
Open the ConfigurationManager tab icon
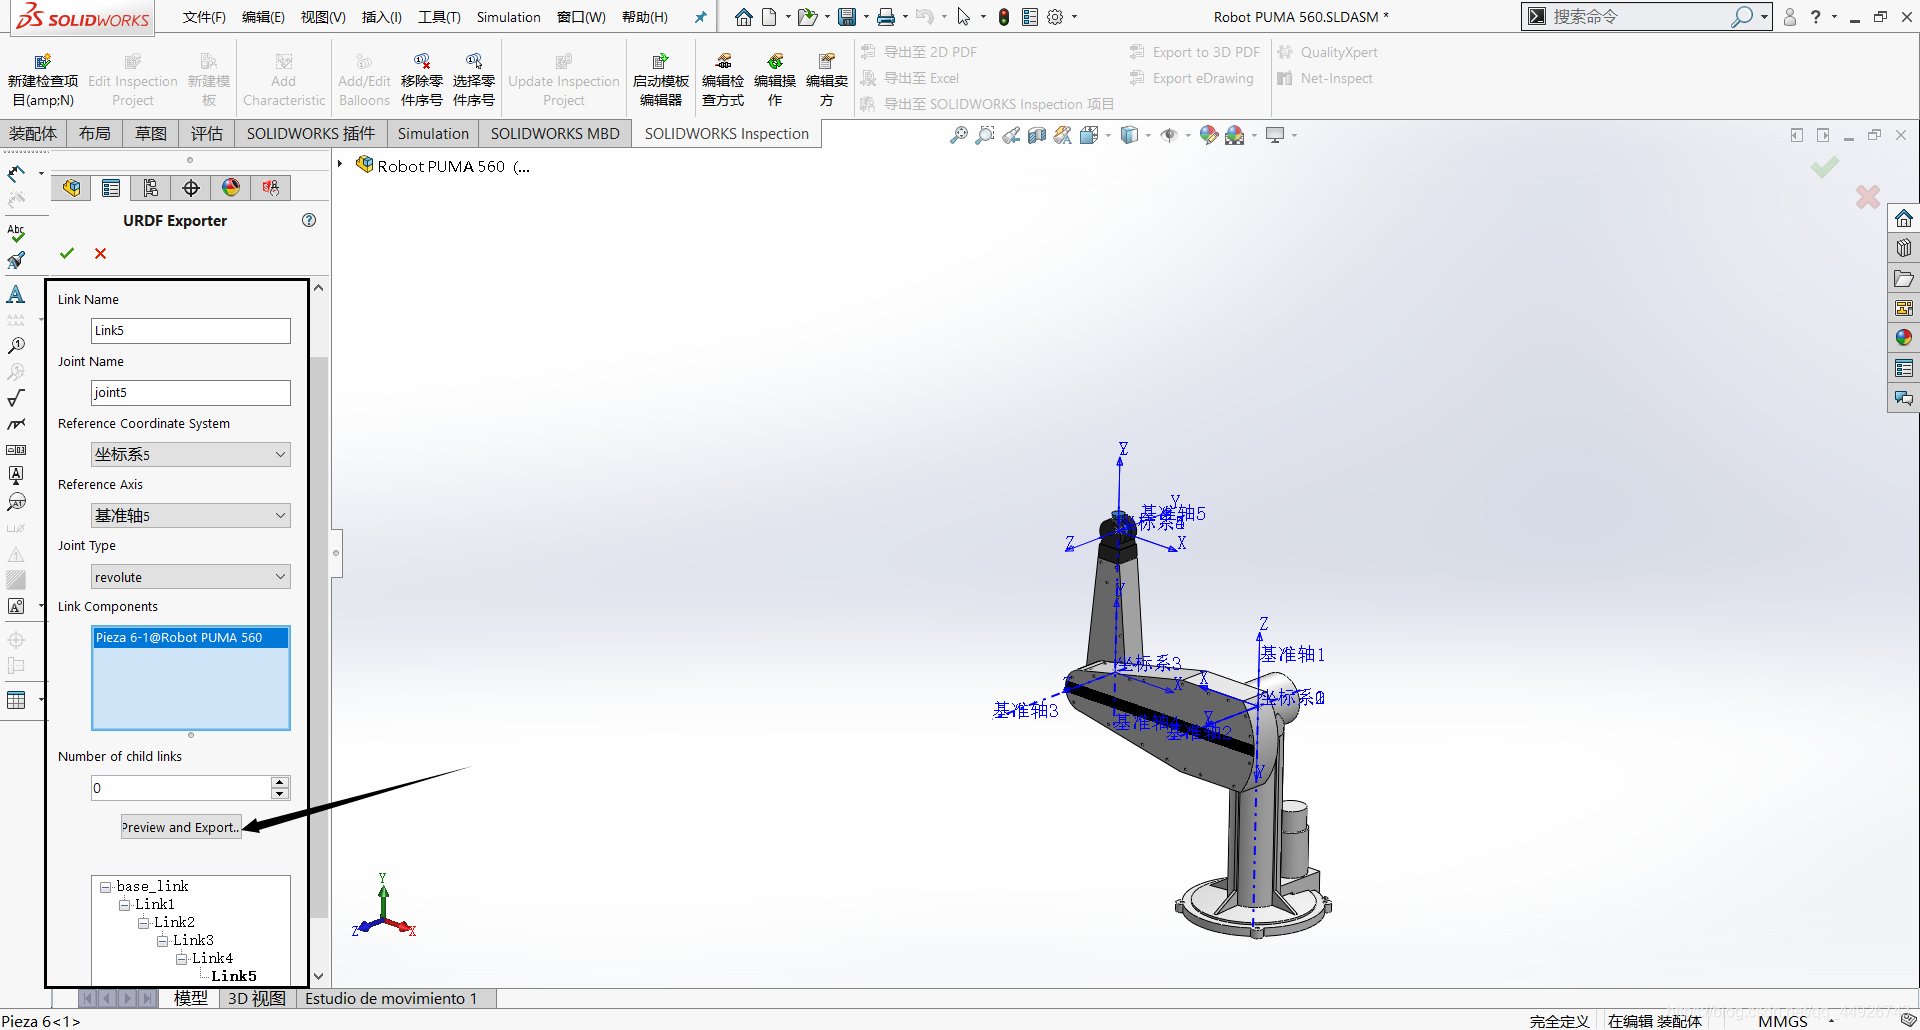click(x=151, y=188)
